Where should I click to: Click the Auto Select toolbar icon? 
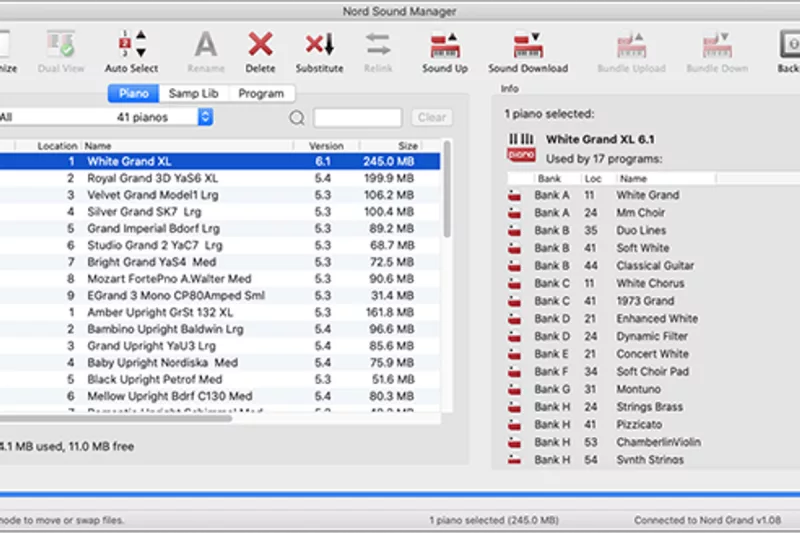[x=132, y=45]
